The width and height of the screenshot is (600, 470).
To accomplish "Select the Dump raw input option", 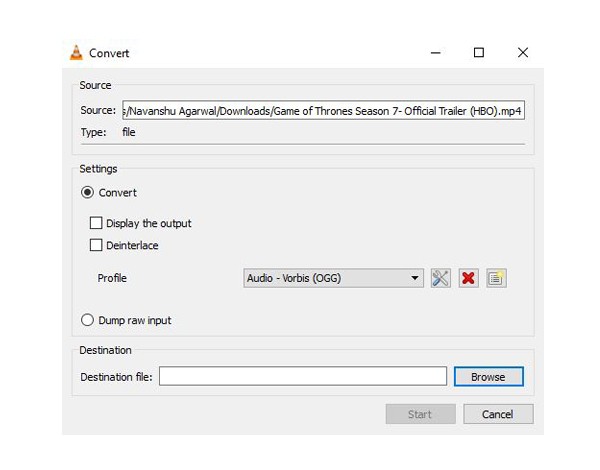I will (x=88, y=321).
